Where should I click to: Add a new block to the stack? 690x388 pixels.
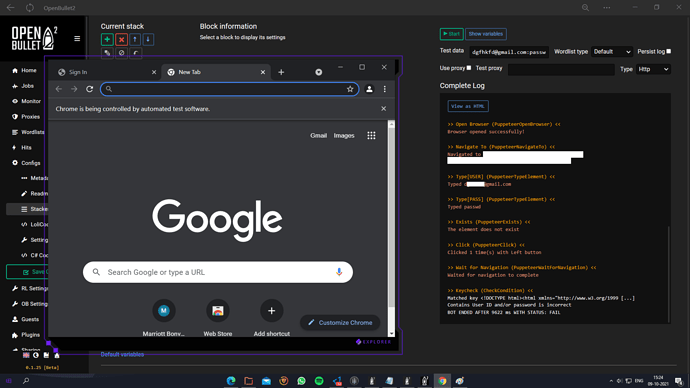pos(107,40)
